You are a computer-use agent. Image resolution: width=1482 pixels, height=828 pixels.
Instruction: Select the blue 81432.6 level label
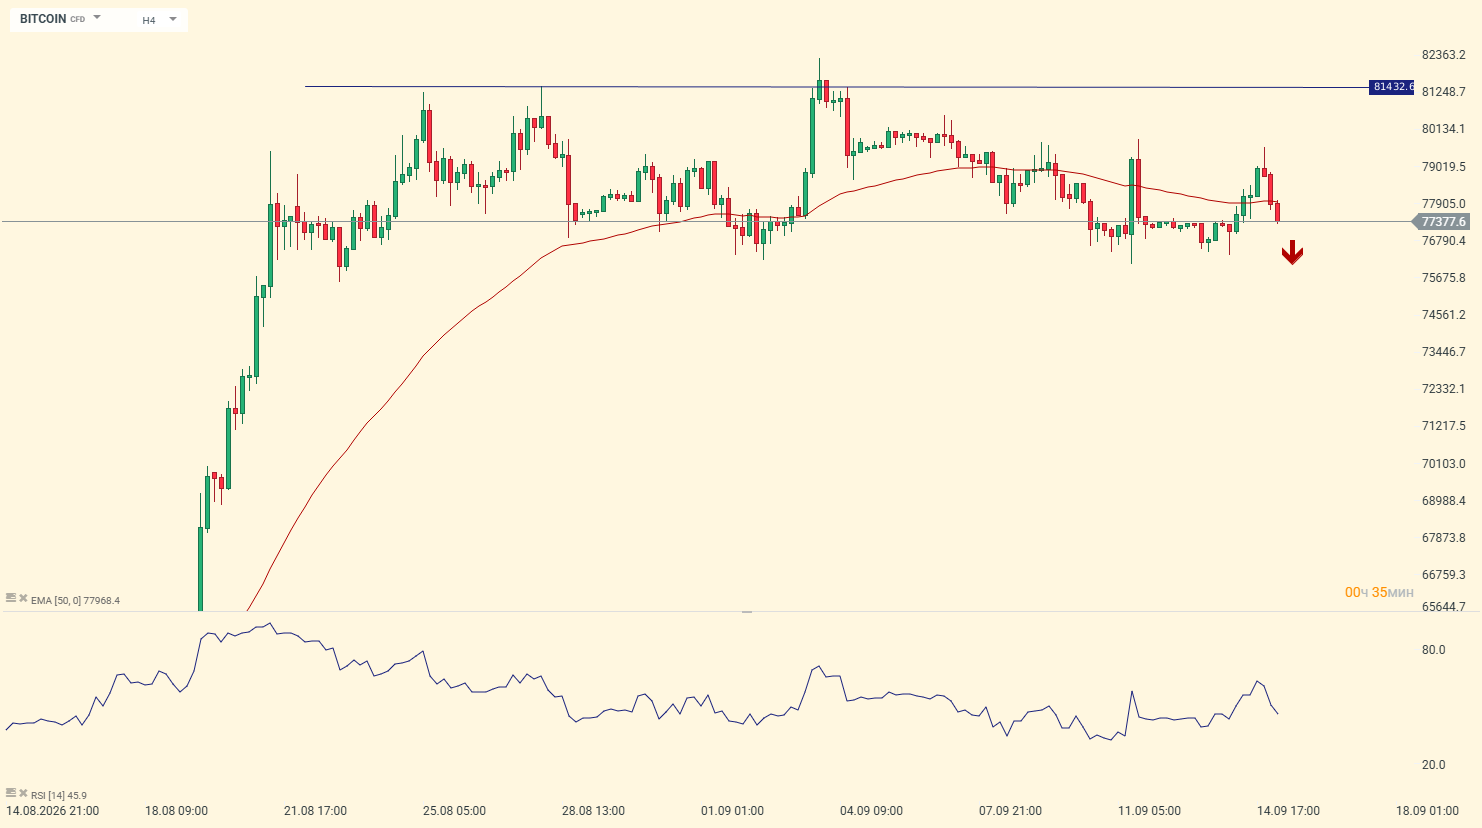(x=1392, y=87)
